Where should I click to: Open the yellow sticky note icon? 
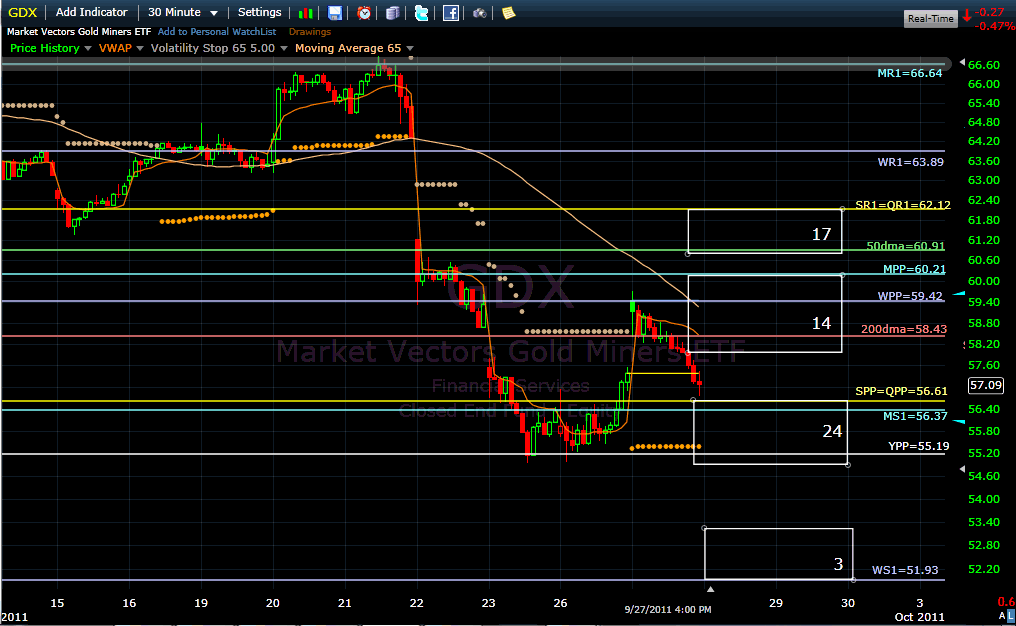(x=509, y=13)
